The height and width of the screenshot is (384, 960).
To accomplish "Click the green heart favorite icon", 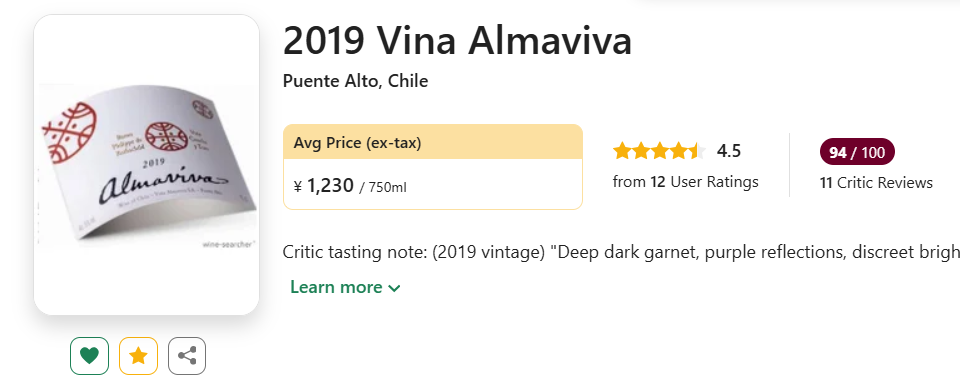I will [89, 356].
